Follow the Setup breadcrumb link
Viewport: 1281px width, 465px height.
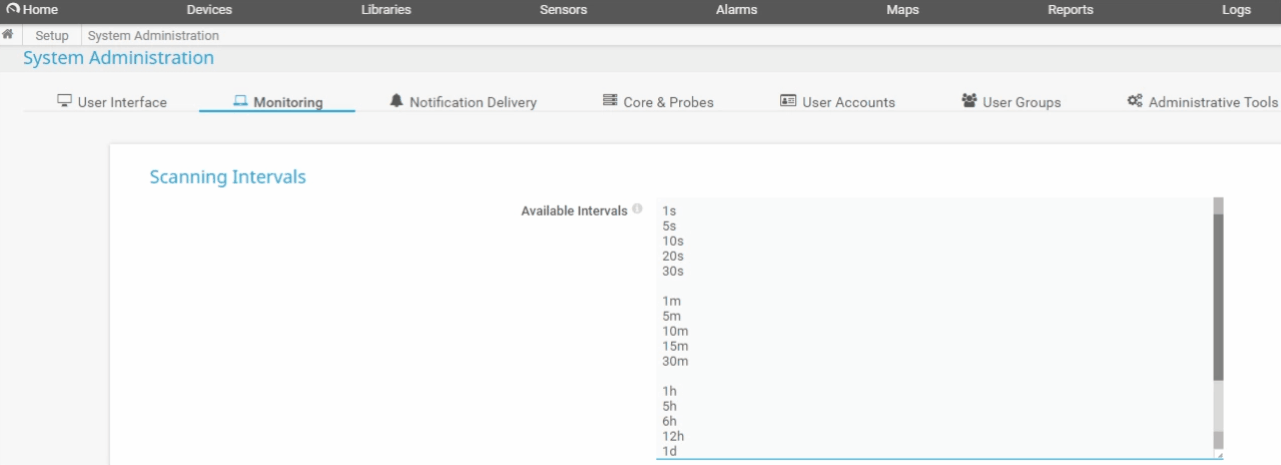coord(52,35)
